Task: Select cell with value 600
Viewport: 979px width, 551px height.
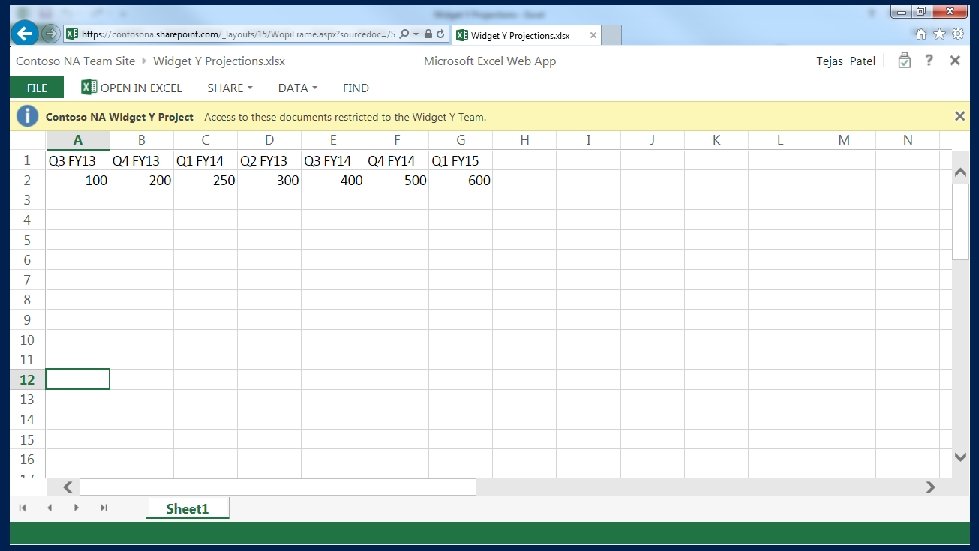Action: tap(461, 180)
